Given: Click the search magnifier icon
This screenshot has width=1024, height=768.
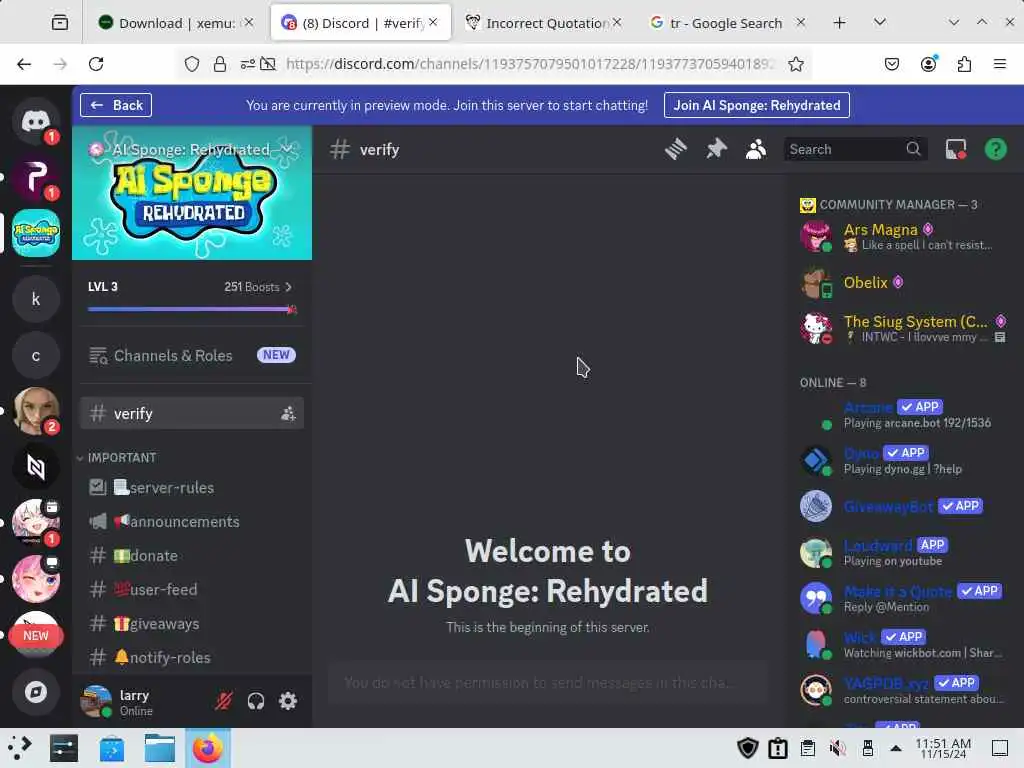Looking at the screenshot, I should coord(913,150).
